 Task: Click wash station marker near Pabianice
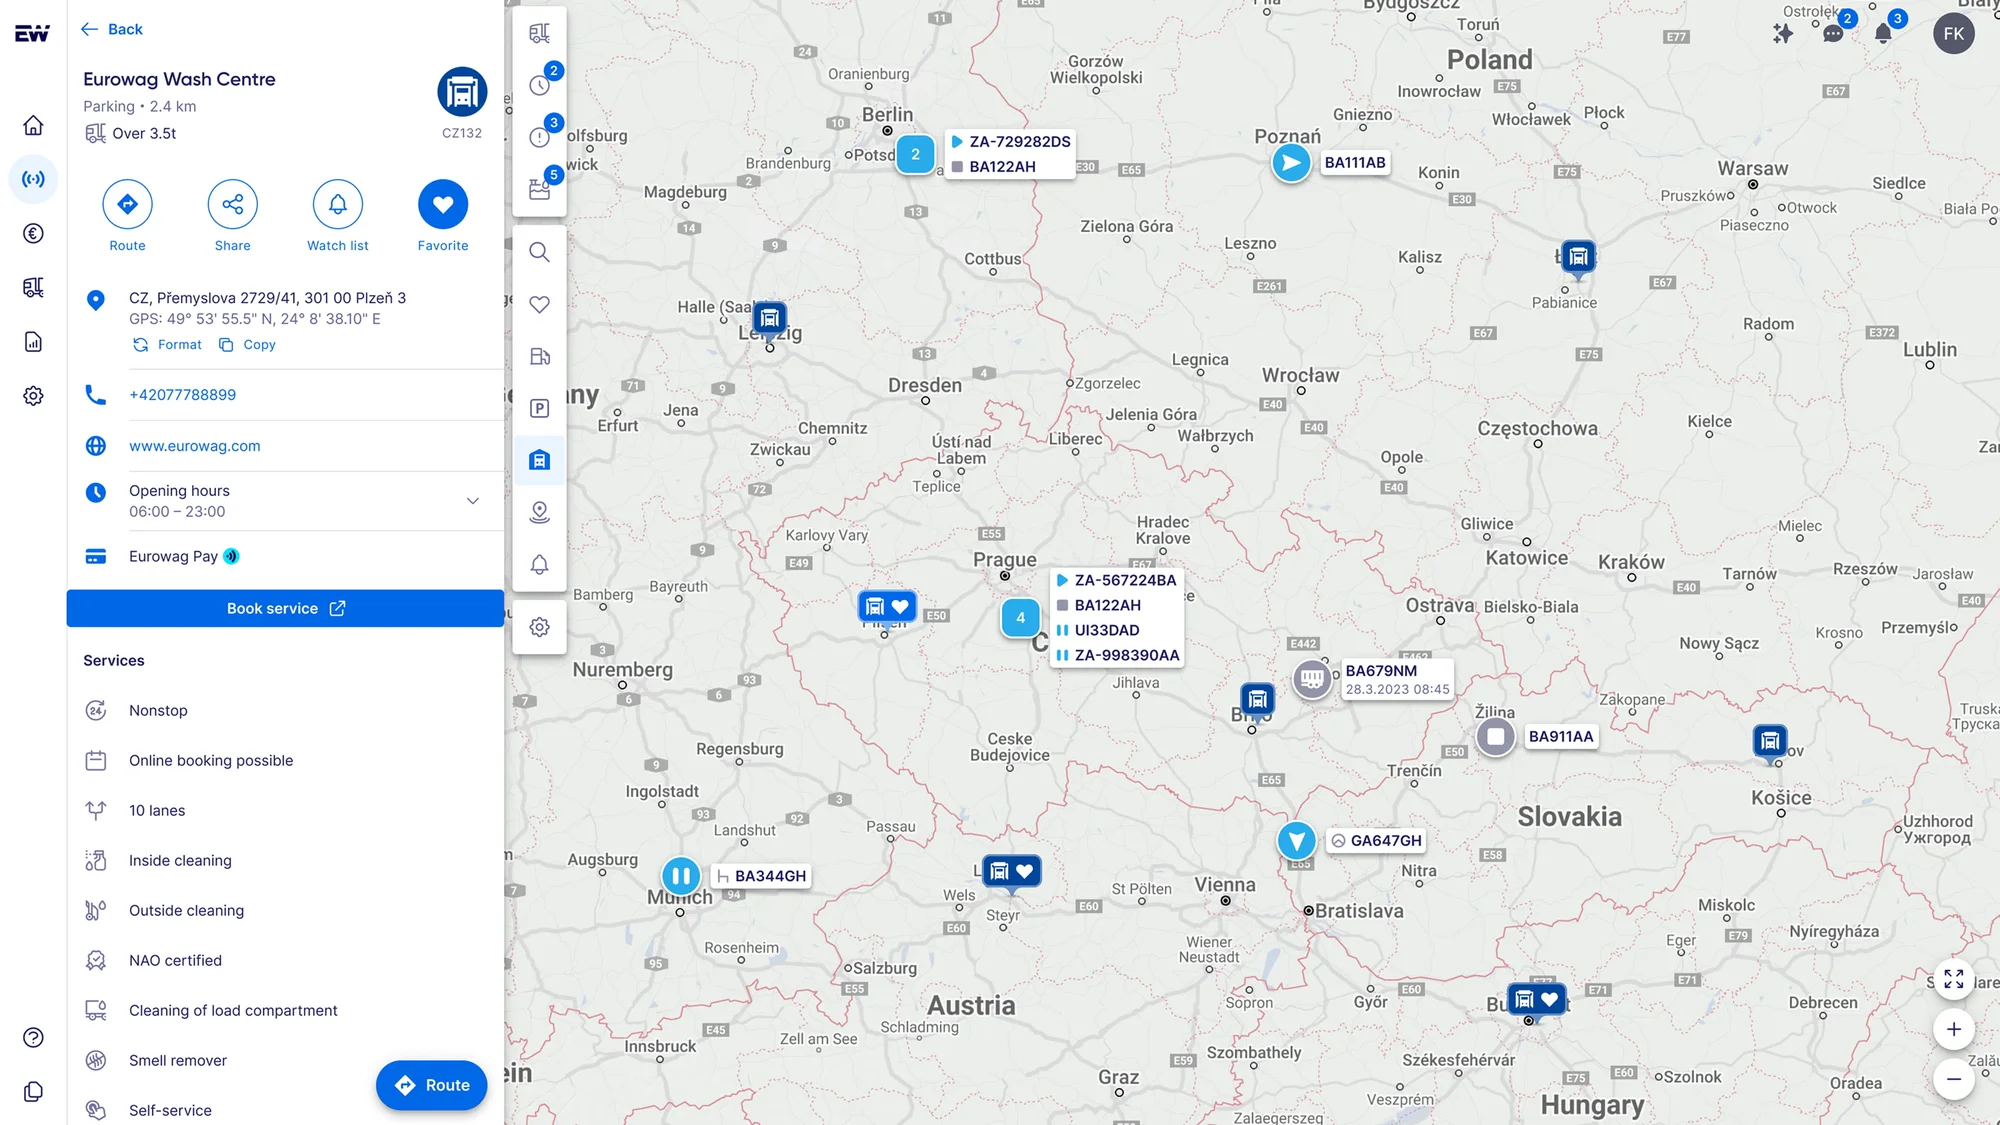click(x=1578, y=257)
